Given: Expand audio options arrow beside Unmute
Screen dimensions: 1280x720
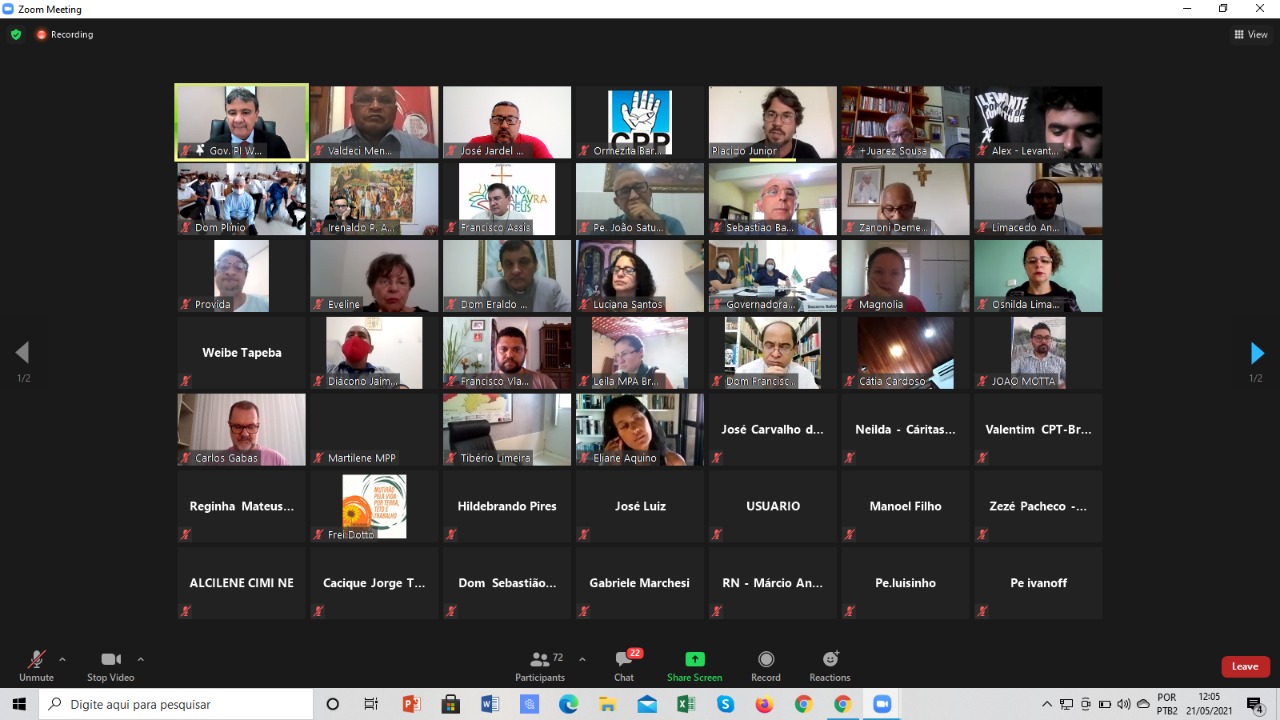Looking at the screenshot, I should [62, 659].
